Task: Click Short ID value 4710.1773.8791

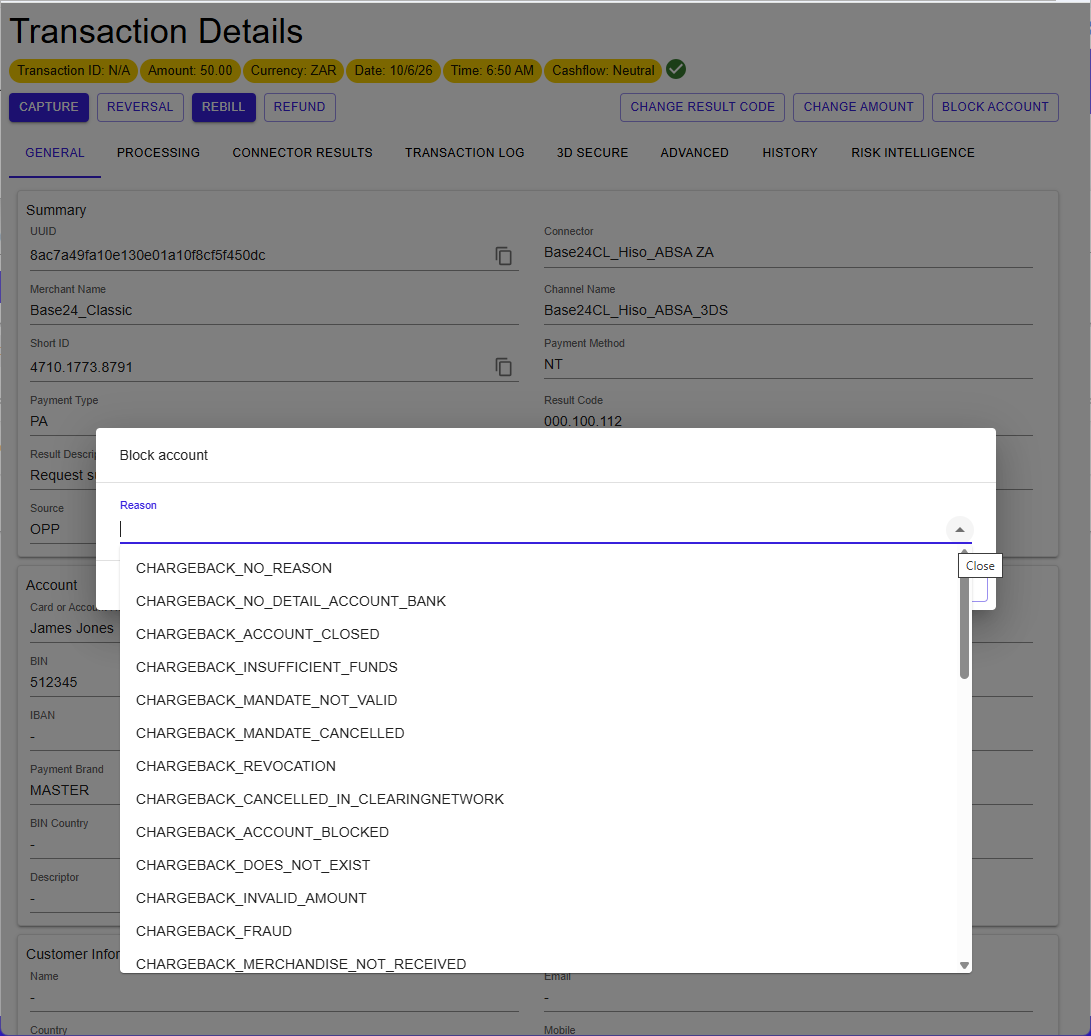Action: [81, 367]
